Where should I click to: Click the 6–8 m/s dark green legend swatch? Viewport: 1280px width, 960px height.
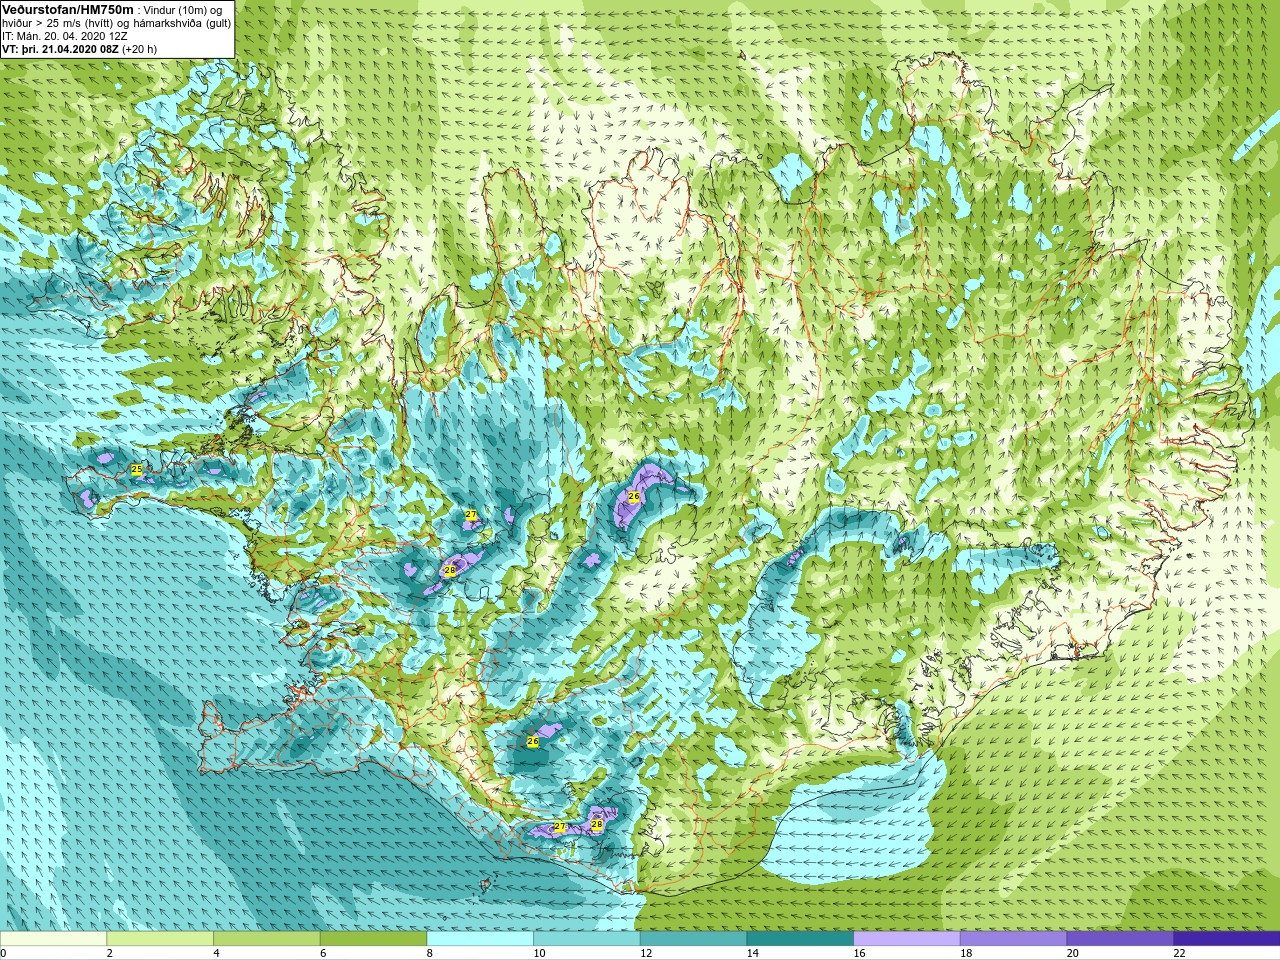pos(373,939)
